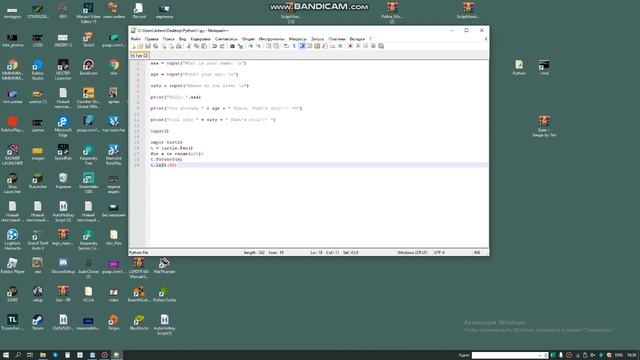Open the Запуск menu

[317, 39]
